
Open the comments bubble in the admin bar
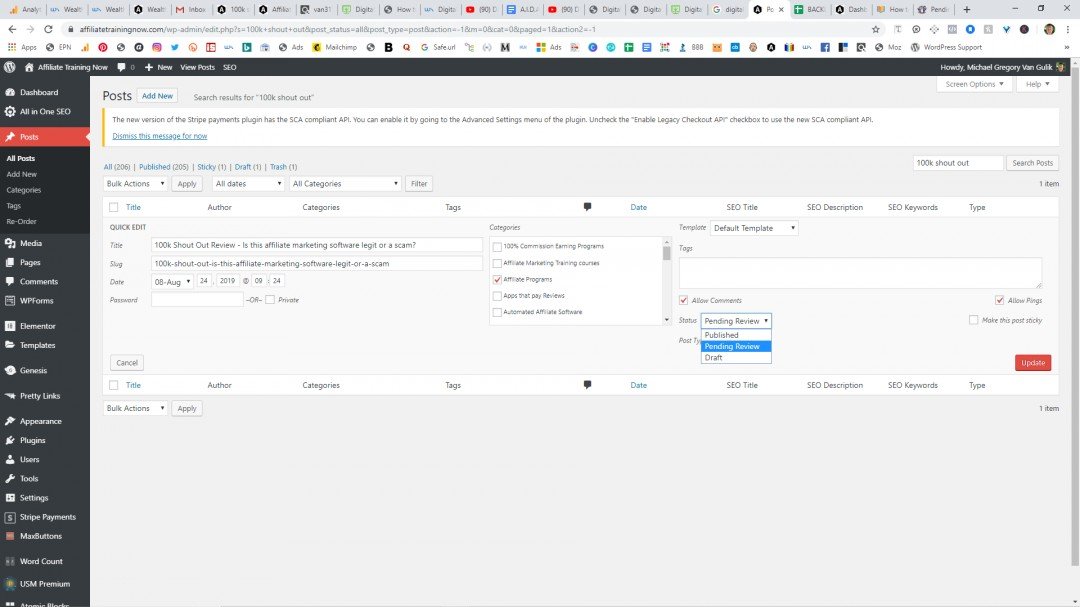(121, 67)
